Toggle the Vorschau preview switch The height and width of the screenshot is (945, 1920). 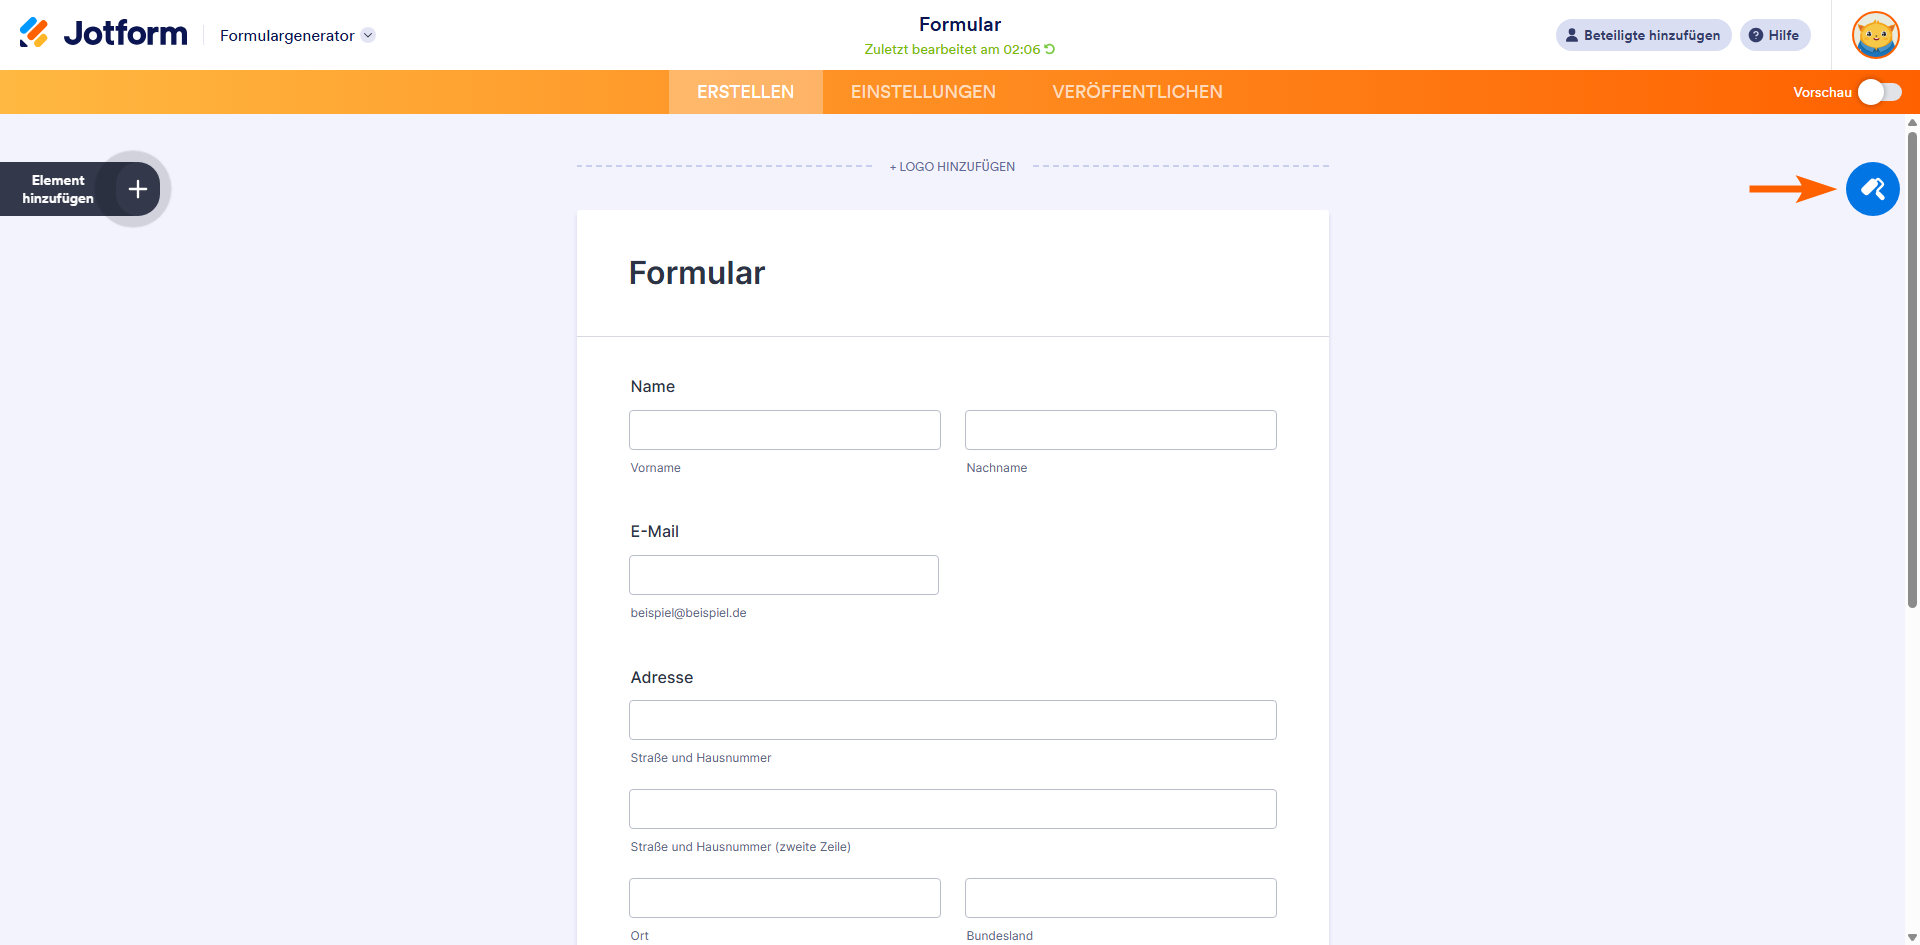(x=1880, y=92)
